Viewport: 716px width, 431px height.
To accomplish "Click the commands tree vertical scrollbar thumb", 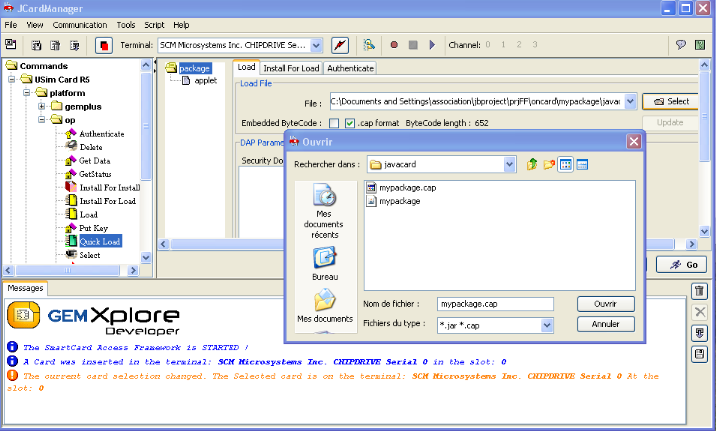I will click(x=146, y=126).
